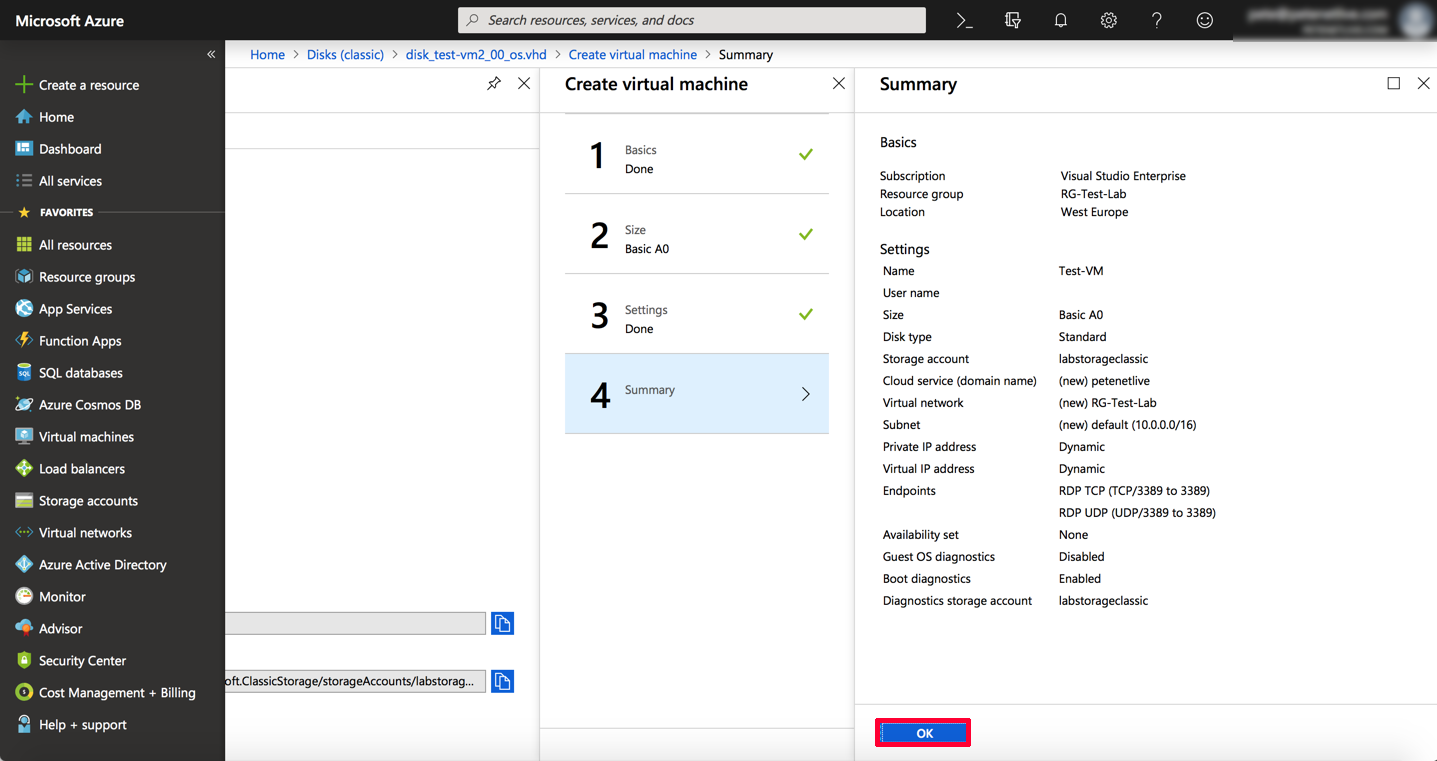This screenshot has width=1437, height=761.
Task: Click the ClassicStorage storageAccounts path field
Action: 355,682
